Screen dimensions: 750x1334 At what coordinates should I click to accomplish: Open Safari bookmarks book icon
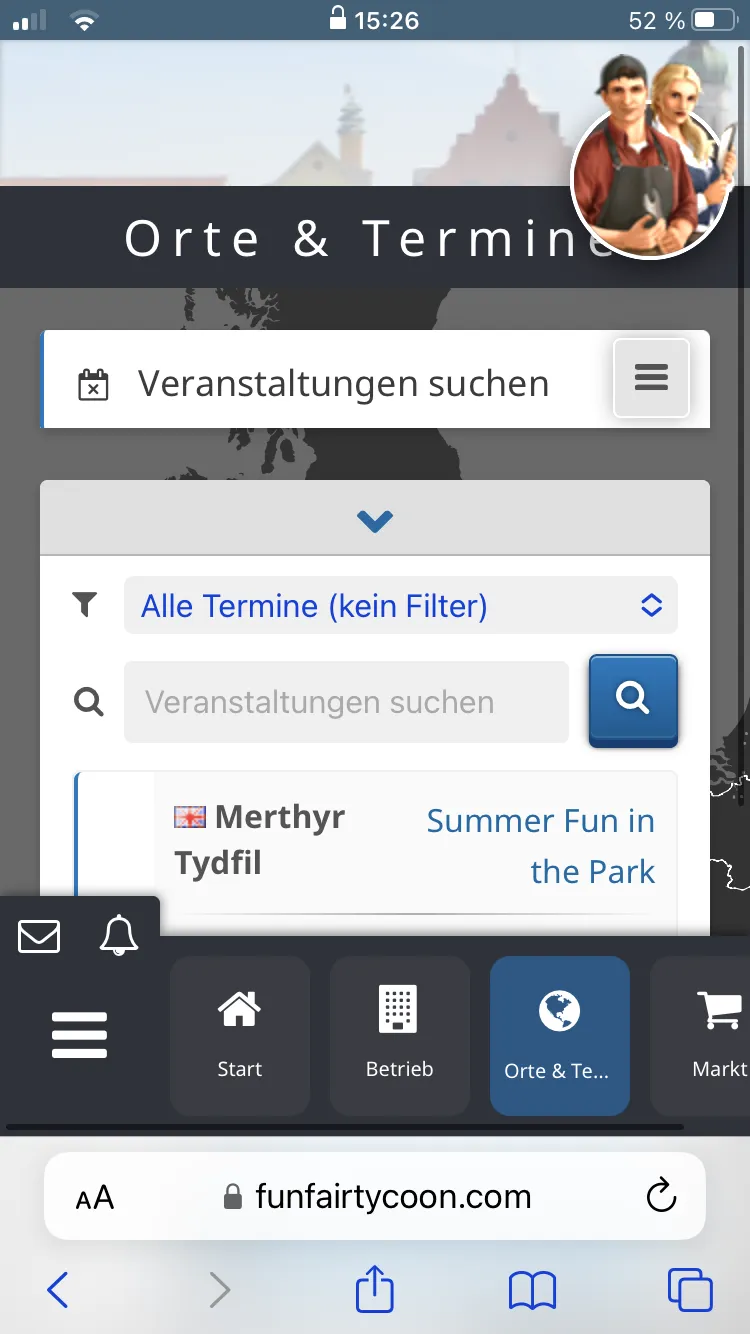(x=532, y=1290)
